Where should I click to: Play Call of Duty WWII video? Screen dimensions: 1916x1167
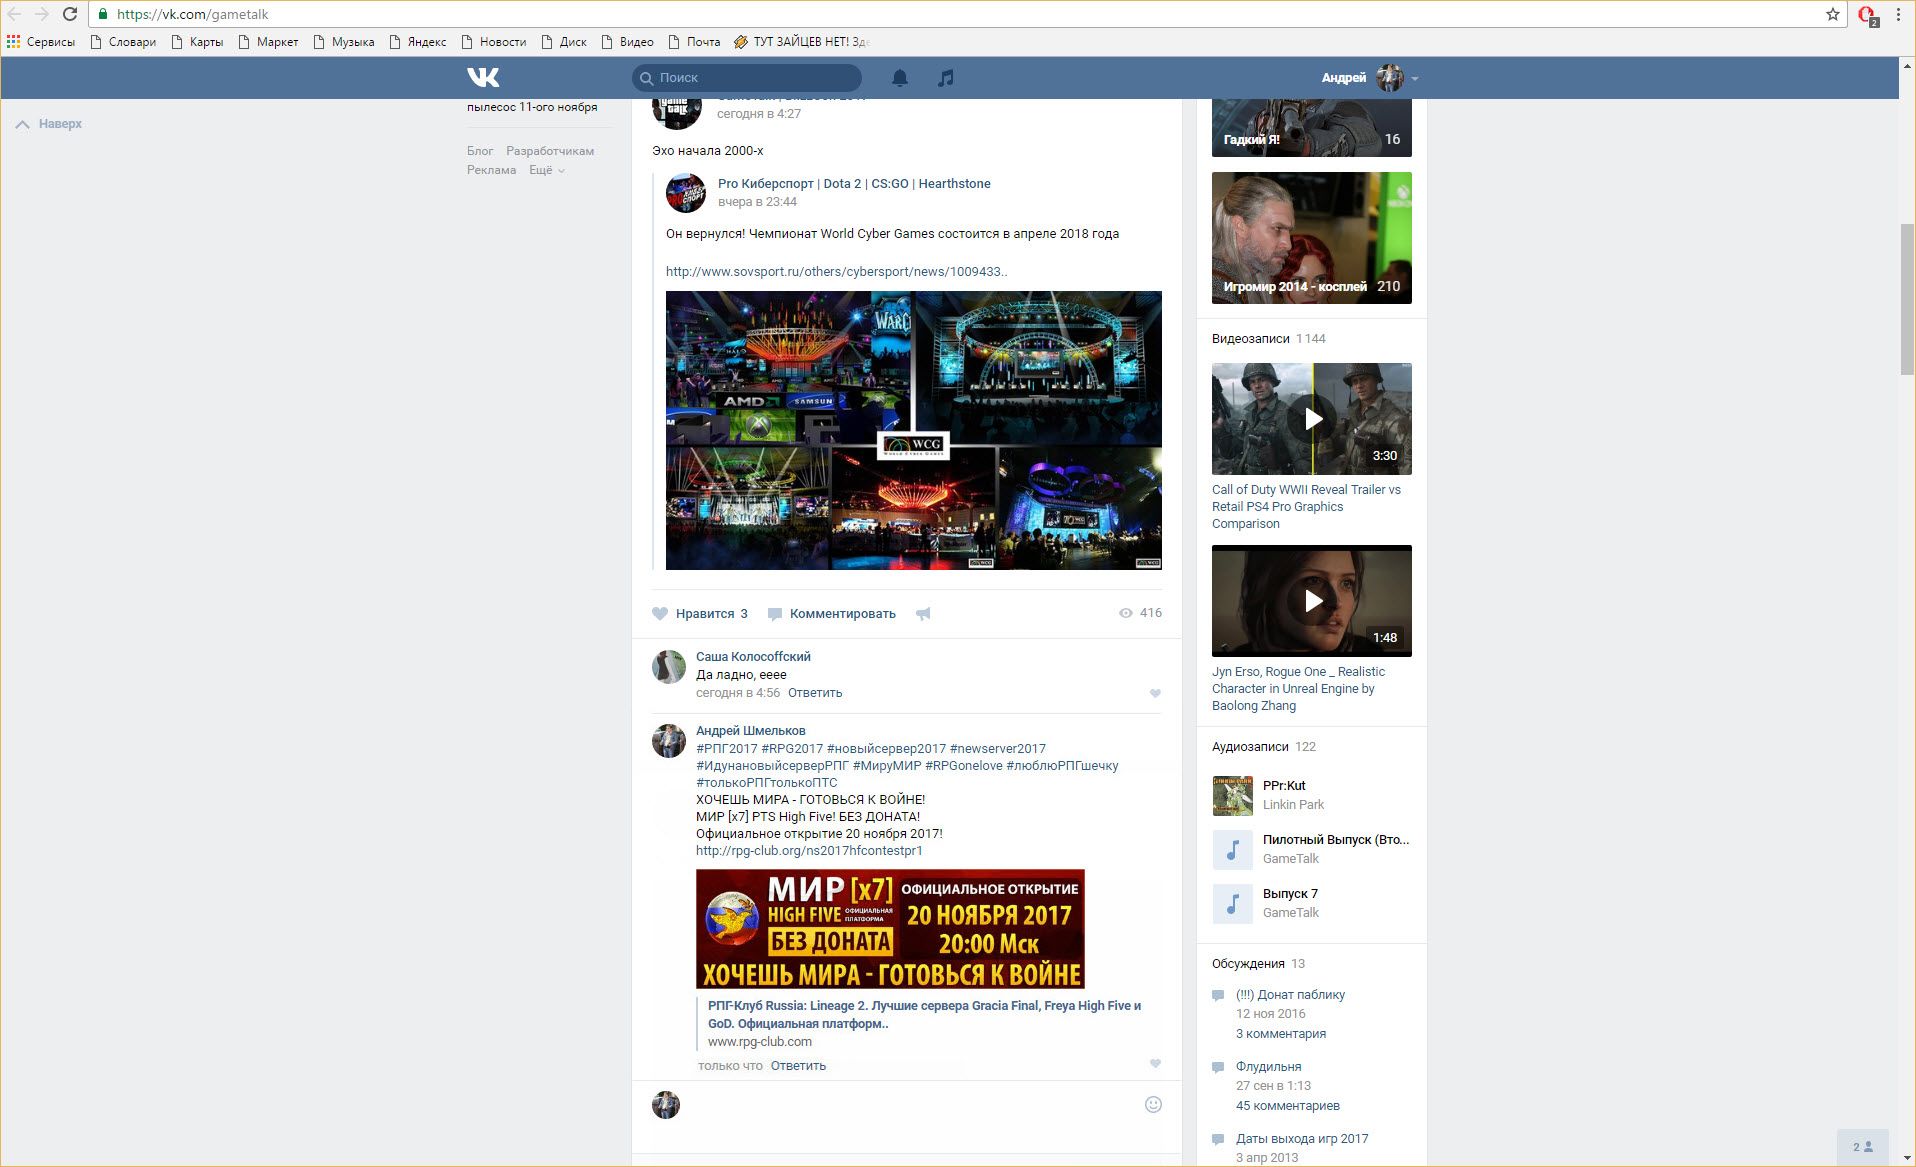tap(1312, 419)
